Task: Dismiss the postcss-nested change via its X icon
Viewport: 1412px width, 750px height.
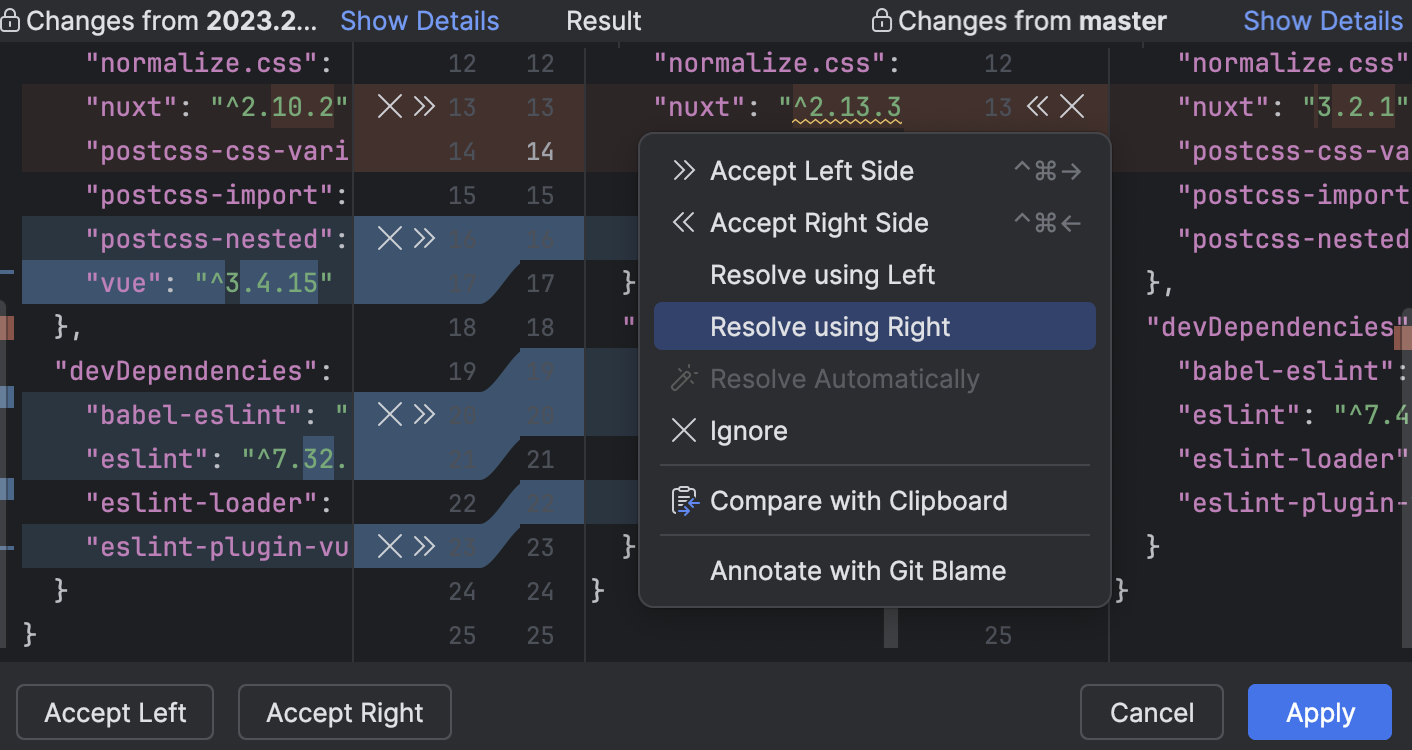Action: pyautogui.click(x=389, y=238)
